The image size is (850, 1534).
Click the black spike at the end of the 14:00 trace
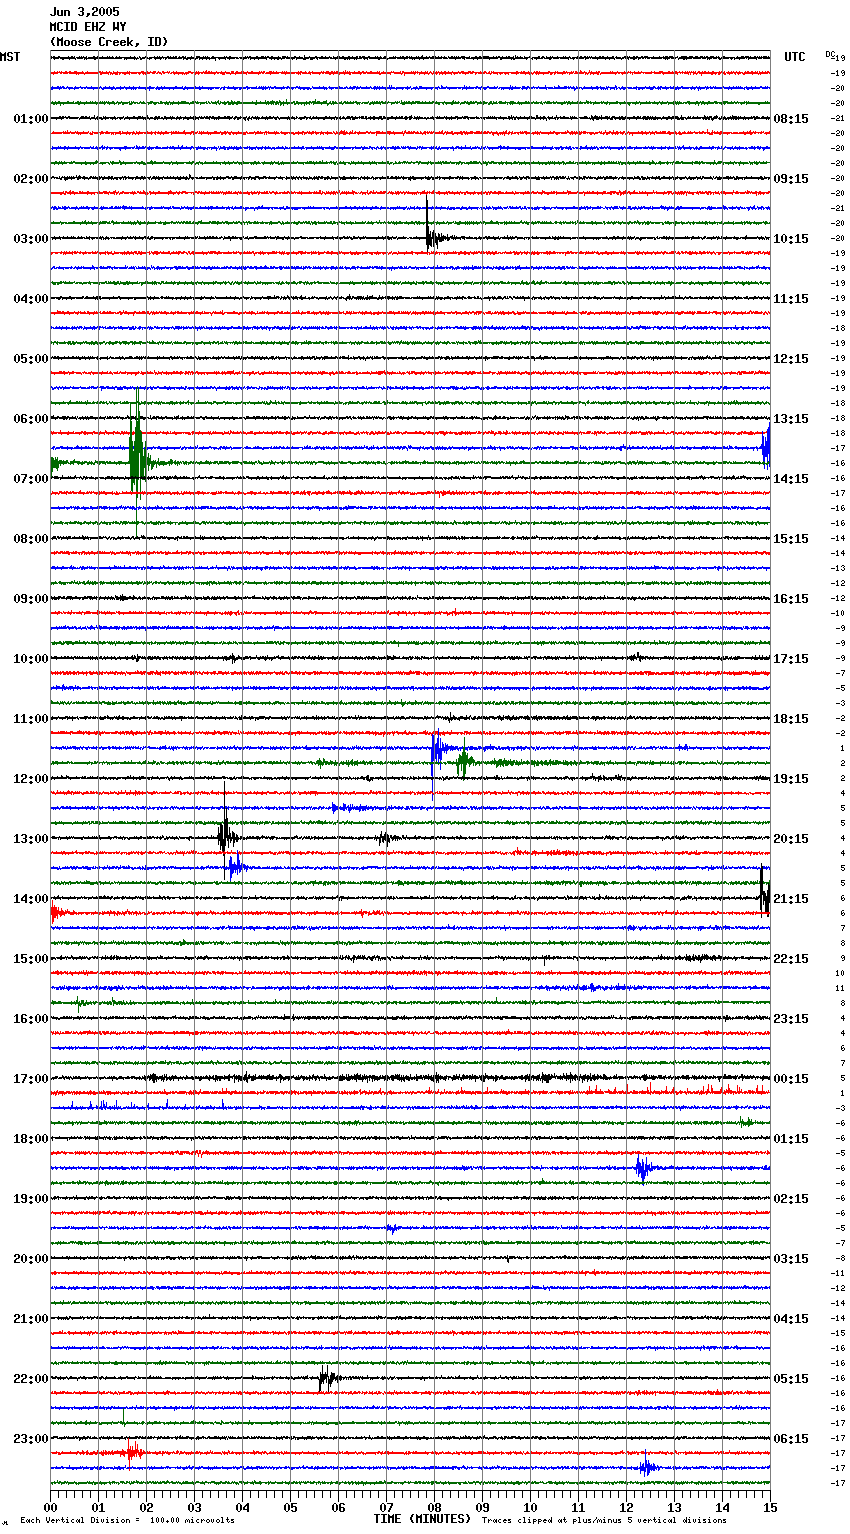(x=764, y=890)
